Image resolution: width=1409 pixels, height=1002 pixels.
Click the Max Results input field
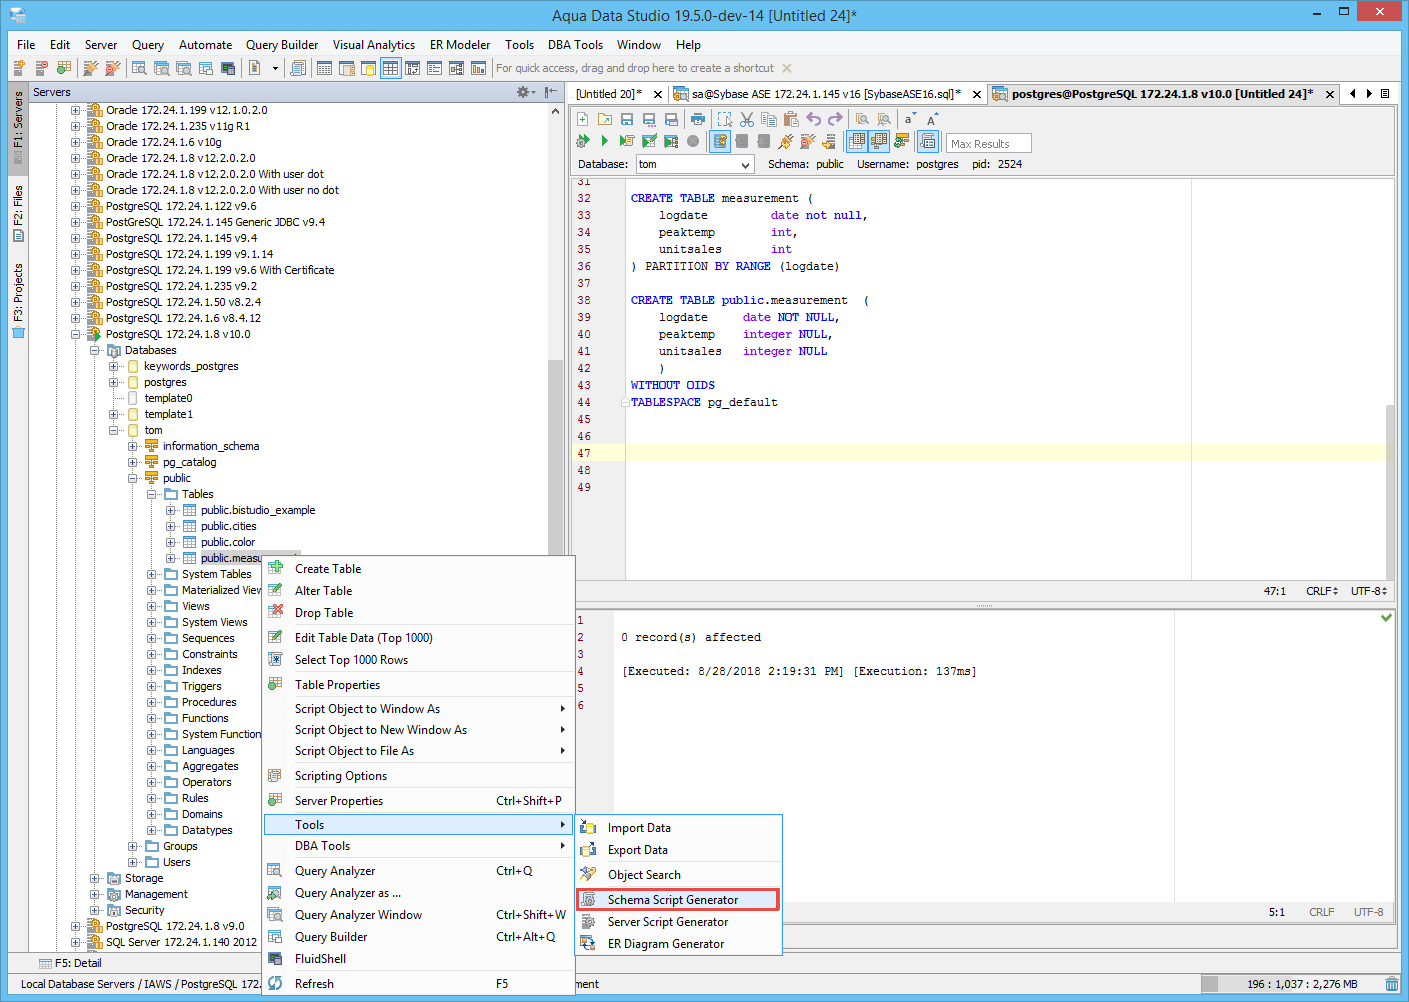pos(987,143)
